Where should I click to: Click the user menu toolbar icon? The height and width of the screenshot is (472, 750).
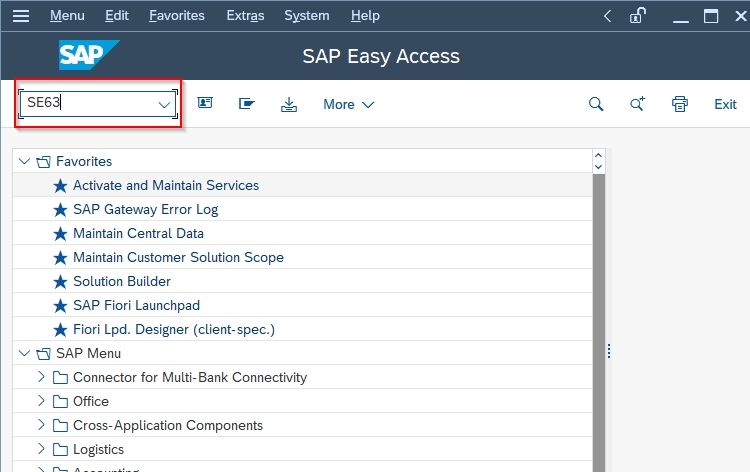[205, 103]
